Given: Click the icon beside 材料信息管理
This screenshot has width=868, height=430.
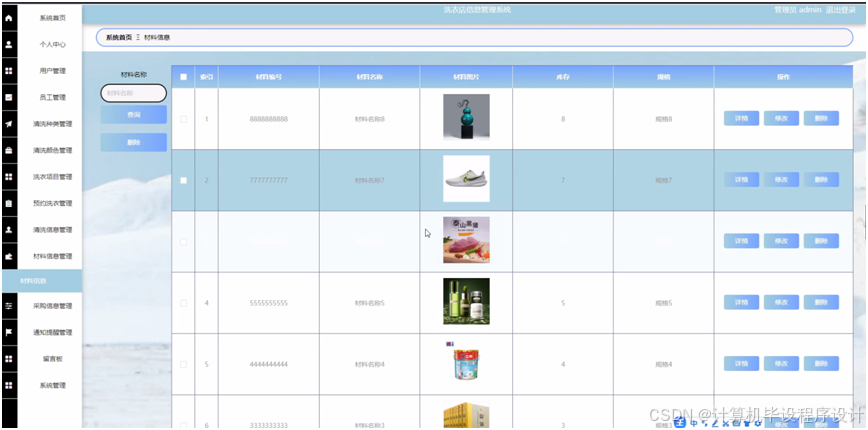Looking at the screenshot, I should [x=8, y=257].
